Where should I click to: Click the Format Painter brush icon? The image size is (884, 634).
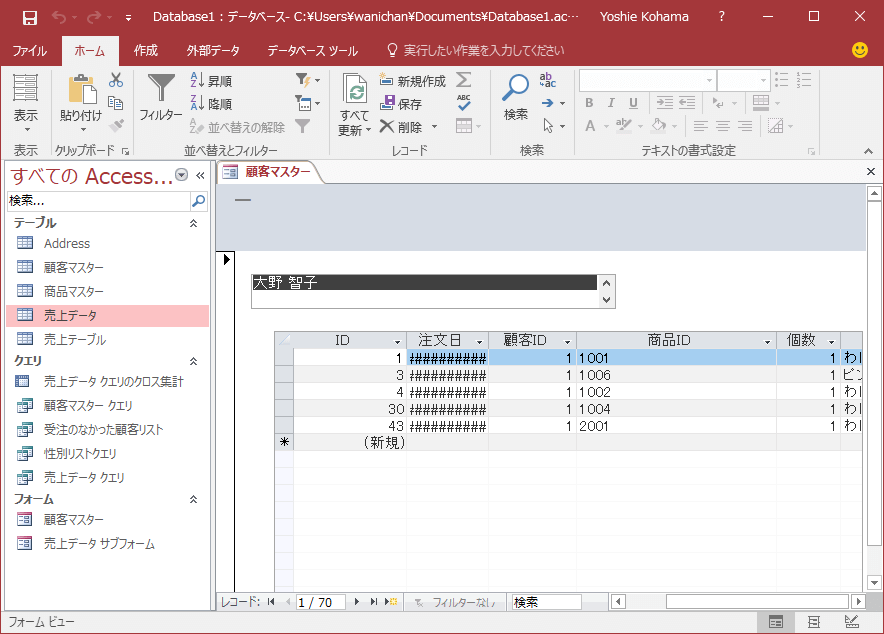click(116, 126)
